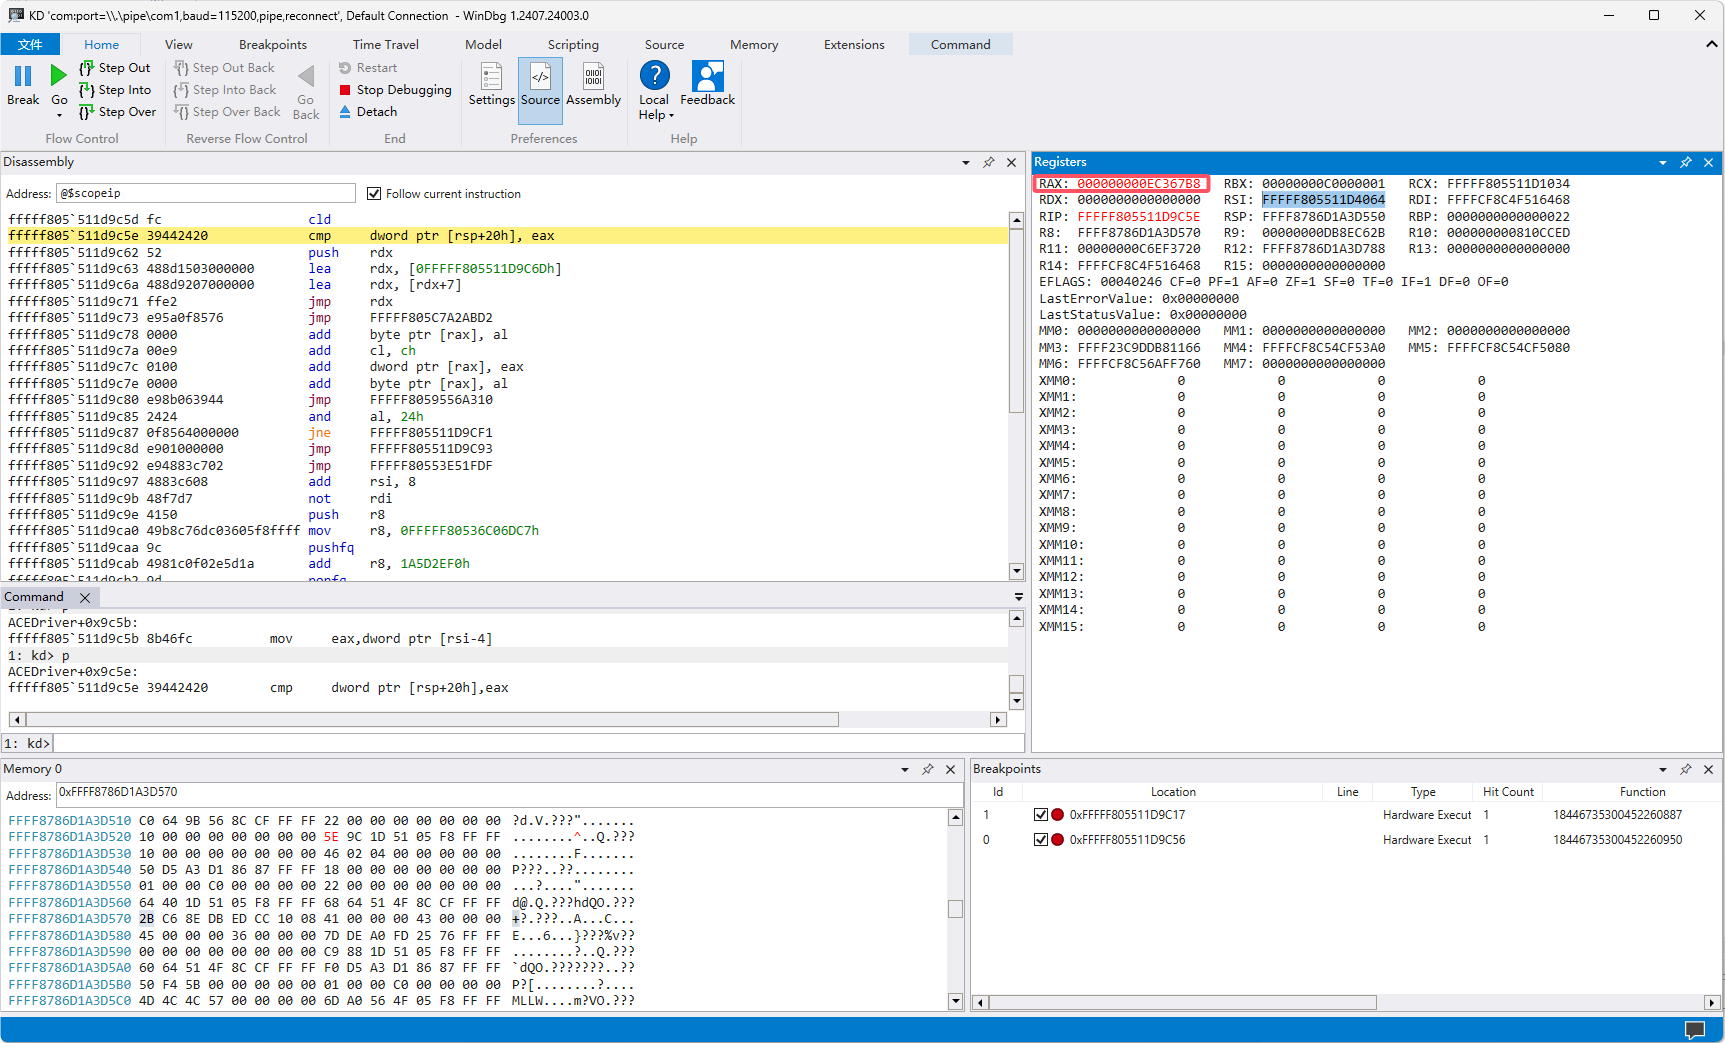Click the Step Over icon
1725x1043 pixels.
(x=87, y=112)
